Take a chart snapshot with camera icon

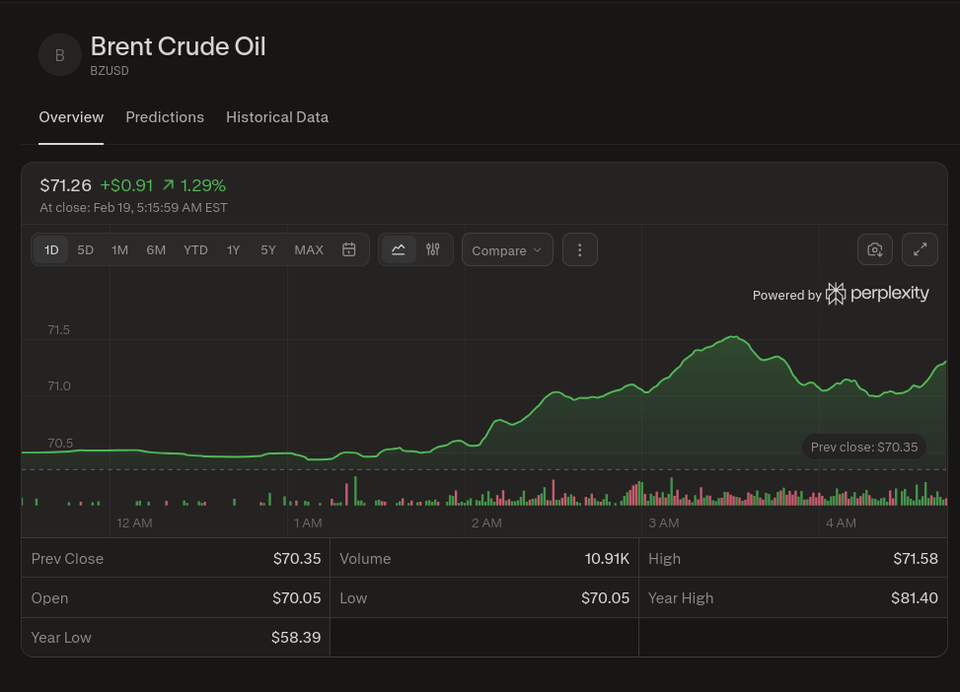pos(875,250)
